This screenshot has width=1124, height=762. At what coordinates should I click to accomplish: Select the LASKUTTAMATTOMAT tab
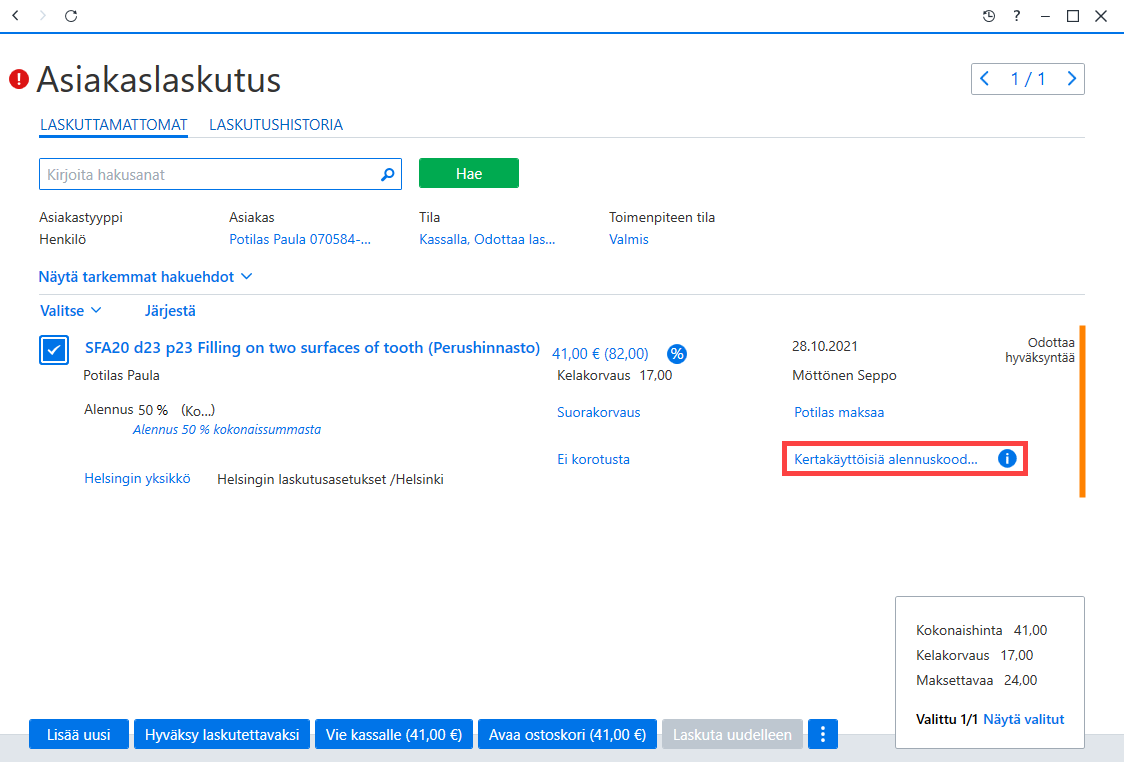(x=114, y=125)
